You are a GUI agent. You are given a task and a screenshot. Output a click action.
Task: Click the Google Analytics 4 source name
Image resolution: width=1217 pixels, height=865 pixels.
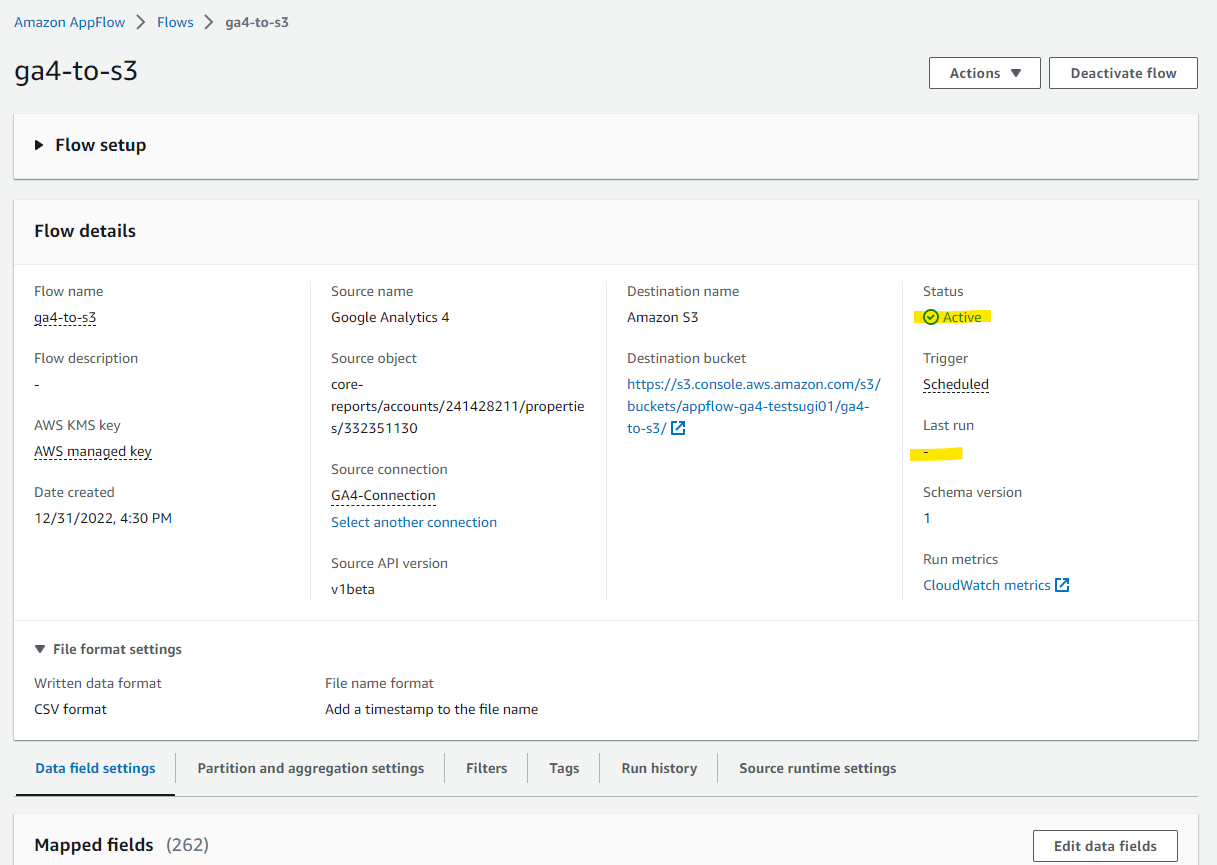click(x=390, y=317)
